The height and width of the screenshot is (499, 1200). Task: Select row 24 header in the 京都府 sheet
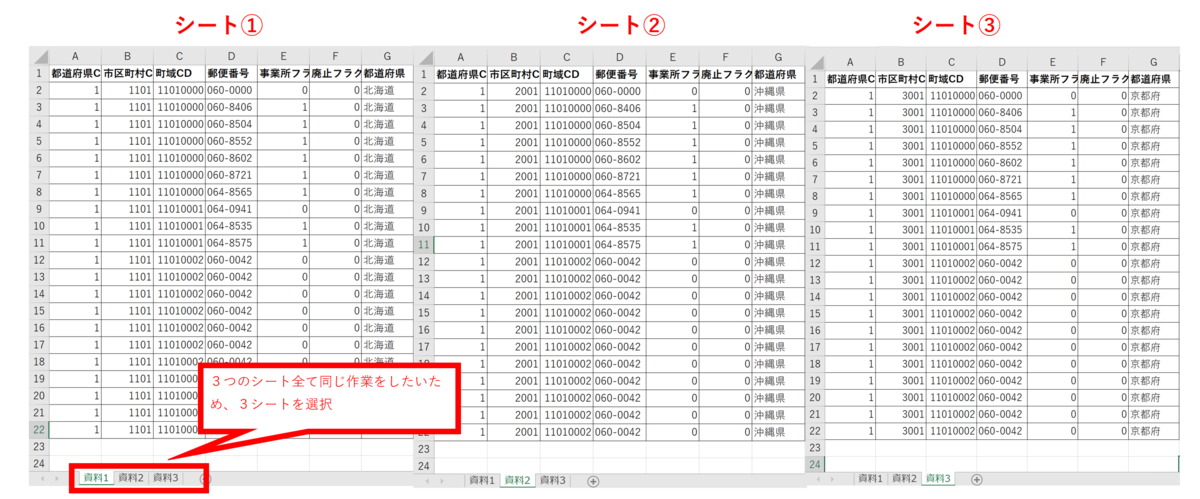point(816,464)
